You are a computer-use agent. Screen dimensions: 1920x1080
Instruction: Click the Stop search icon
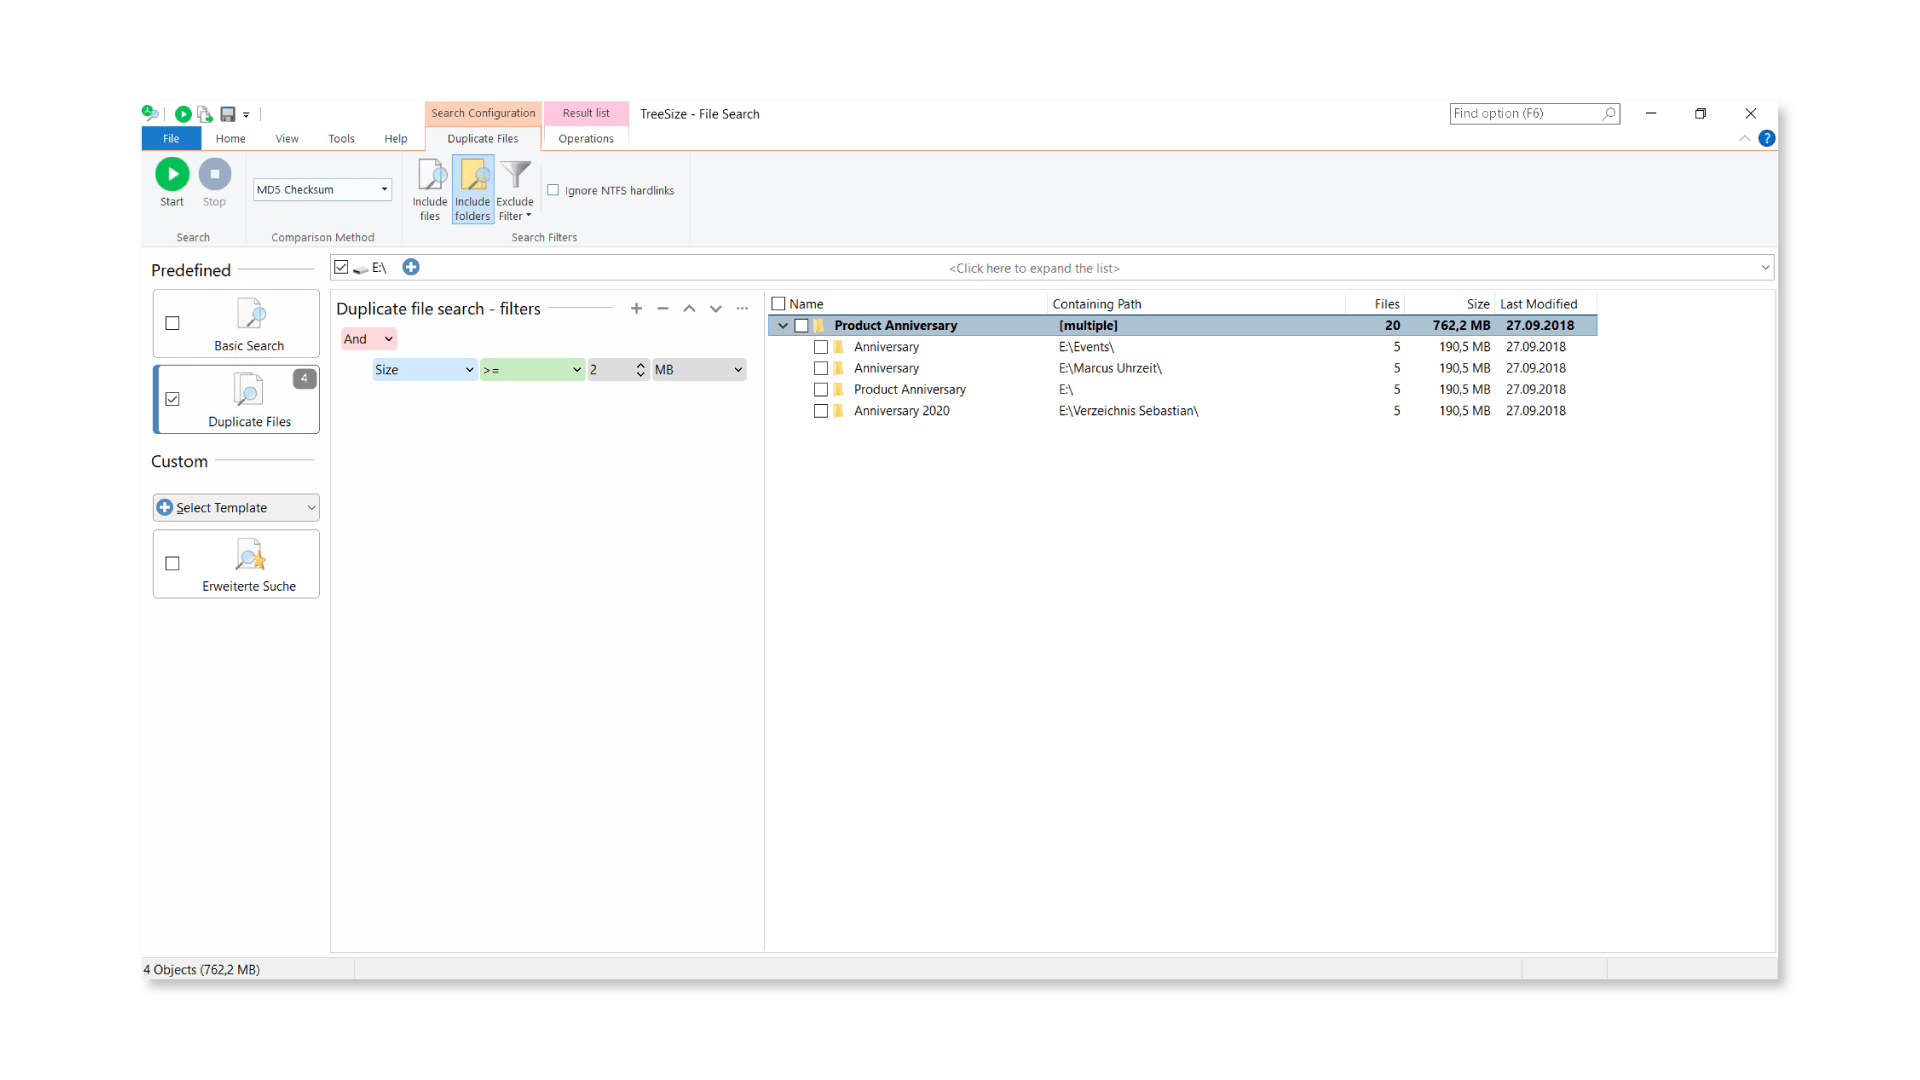tap(214, 174)
